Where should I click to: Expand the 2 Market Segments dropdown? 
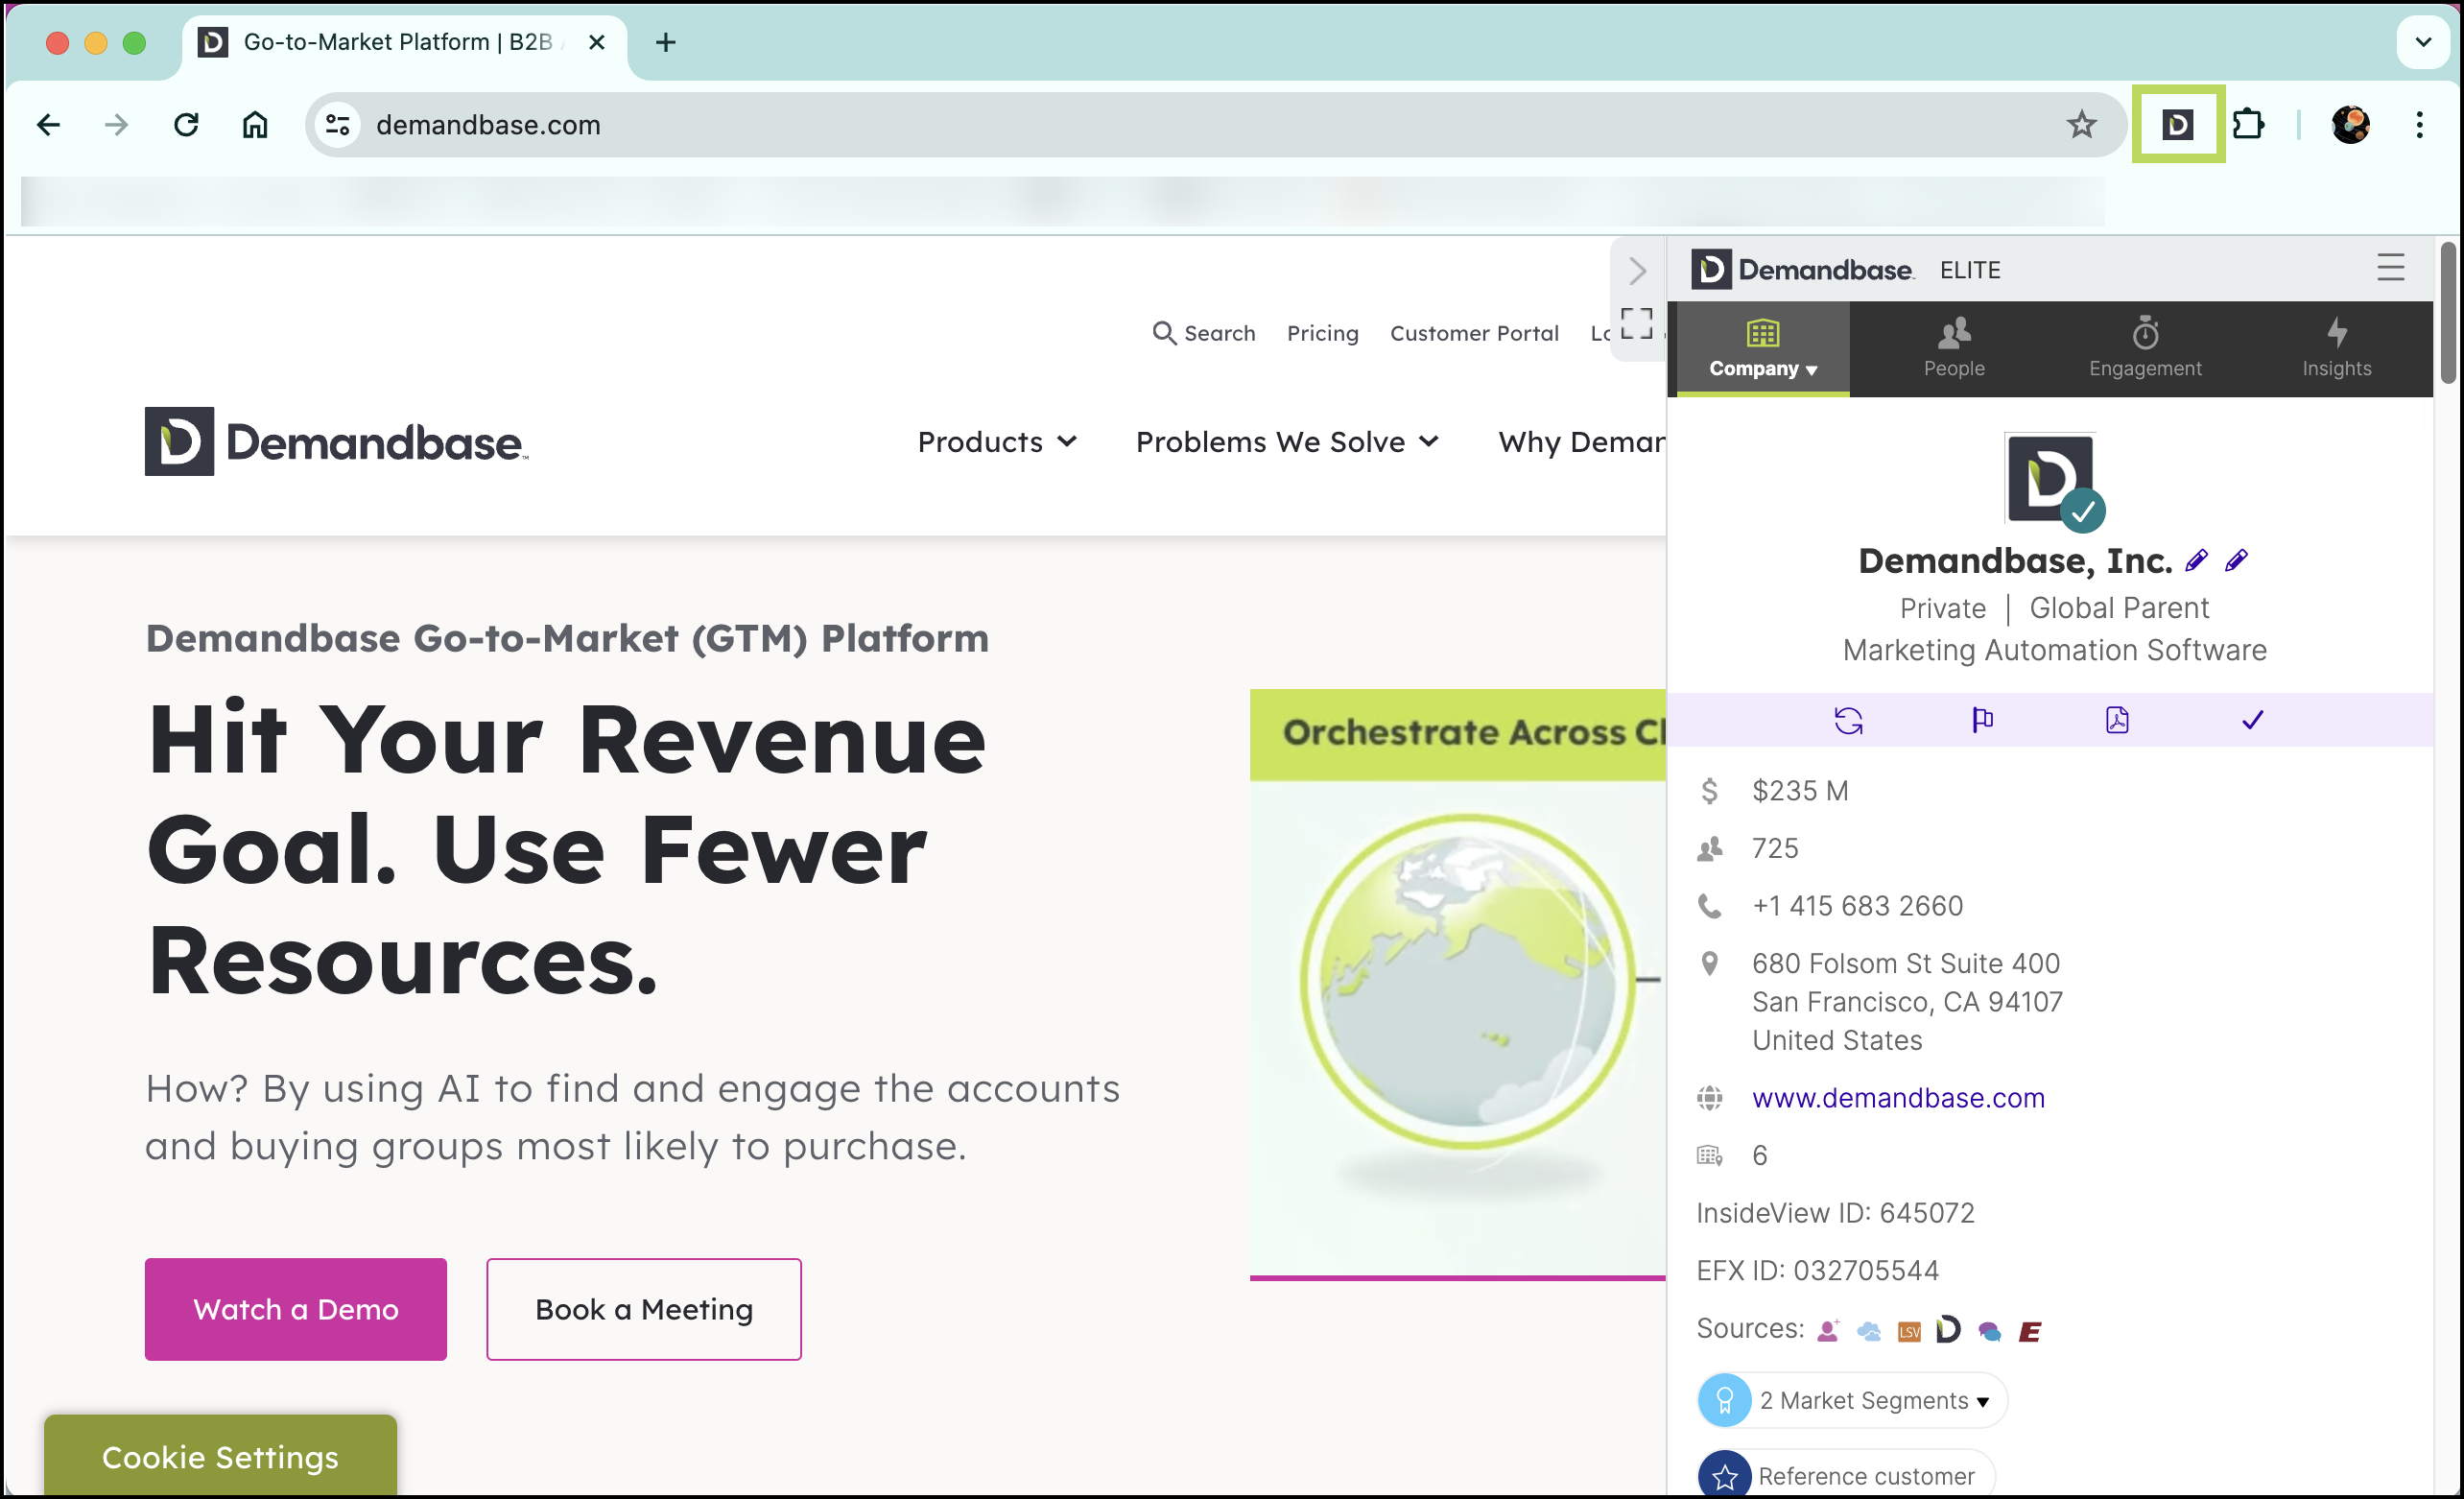coord(1852,1400)
